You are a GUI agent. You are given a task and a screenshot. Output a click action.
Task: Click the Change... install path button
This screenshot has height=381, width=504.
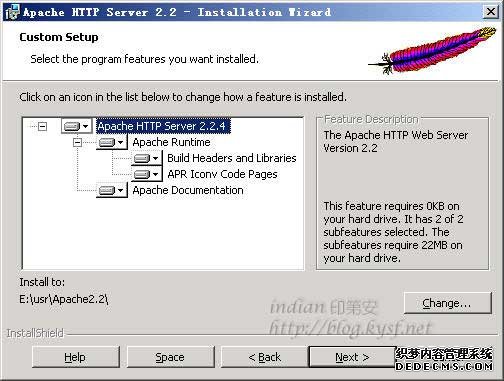point(448,303)
